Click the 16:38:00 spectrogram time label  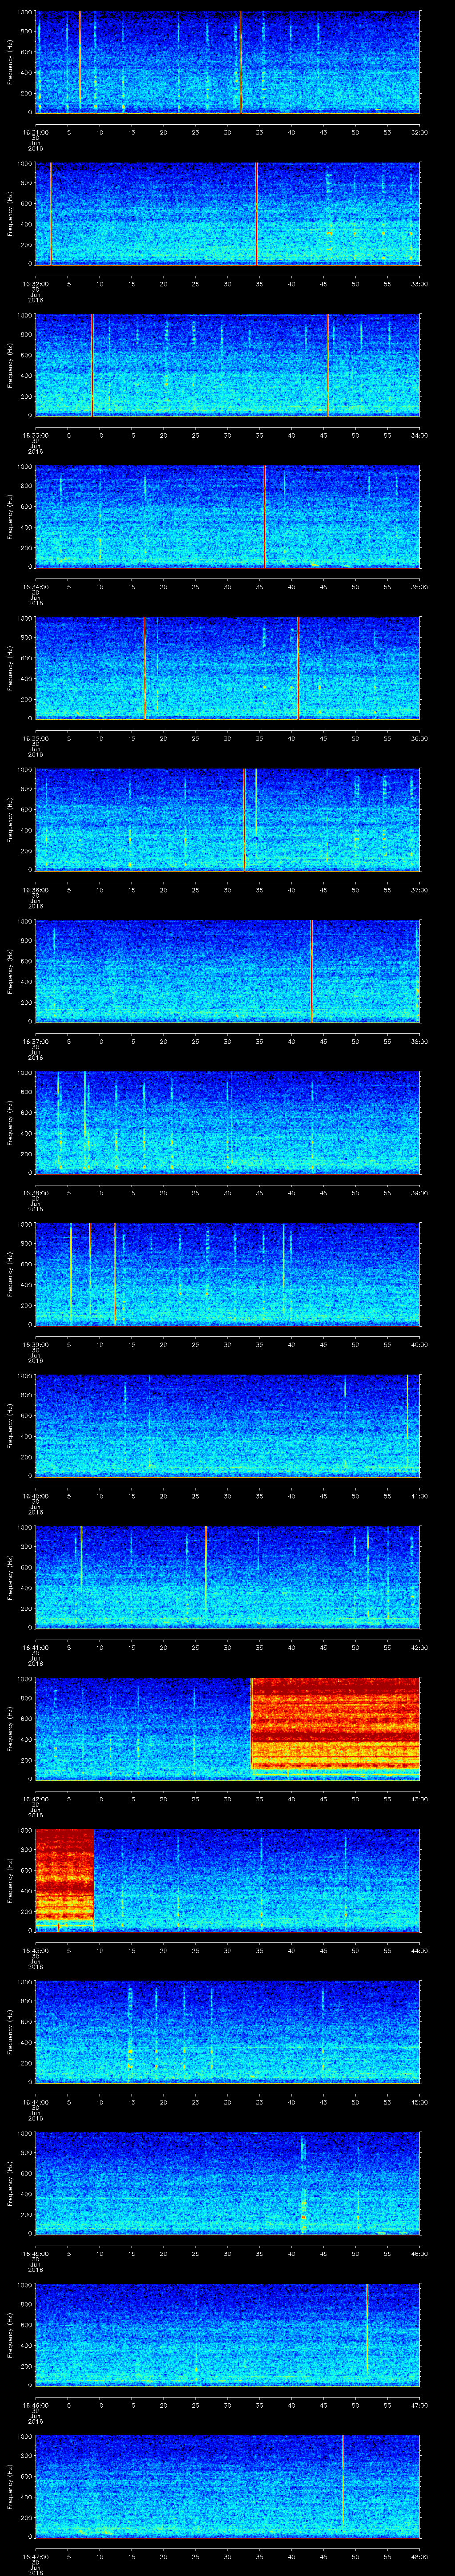[x=35, y=1193]
